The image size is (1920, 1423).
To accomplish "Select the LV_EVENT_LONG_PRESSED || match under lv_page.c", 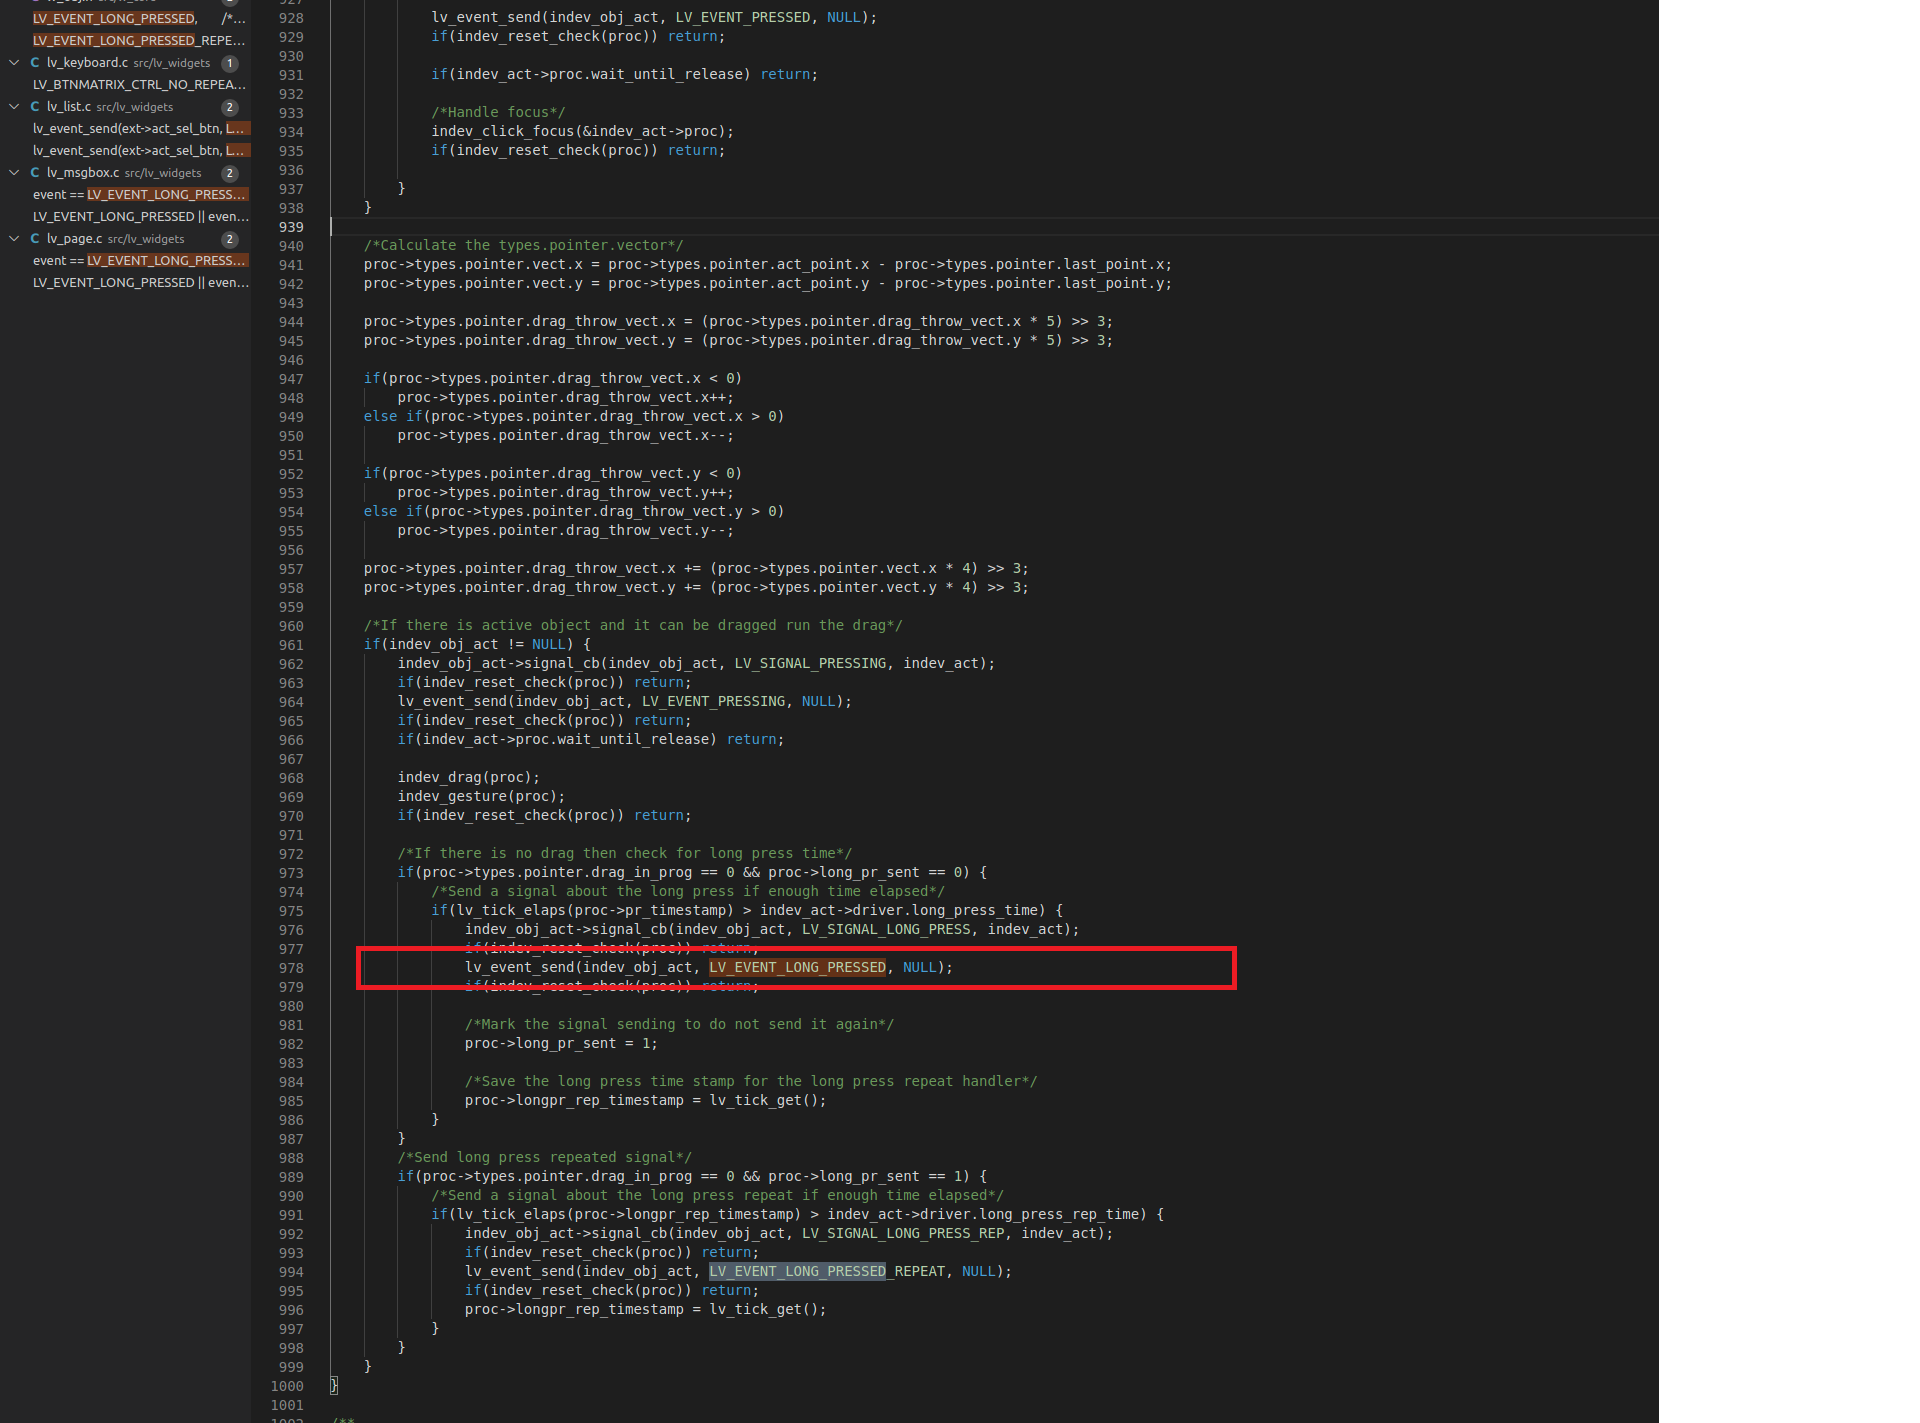I will 137,282.
